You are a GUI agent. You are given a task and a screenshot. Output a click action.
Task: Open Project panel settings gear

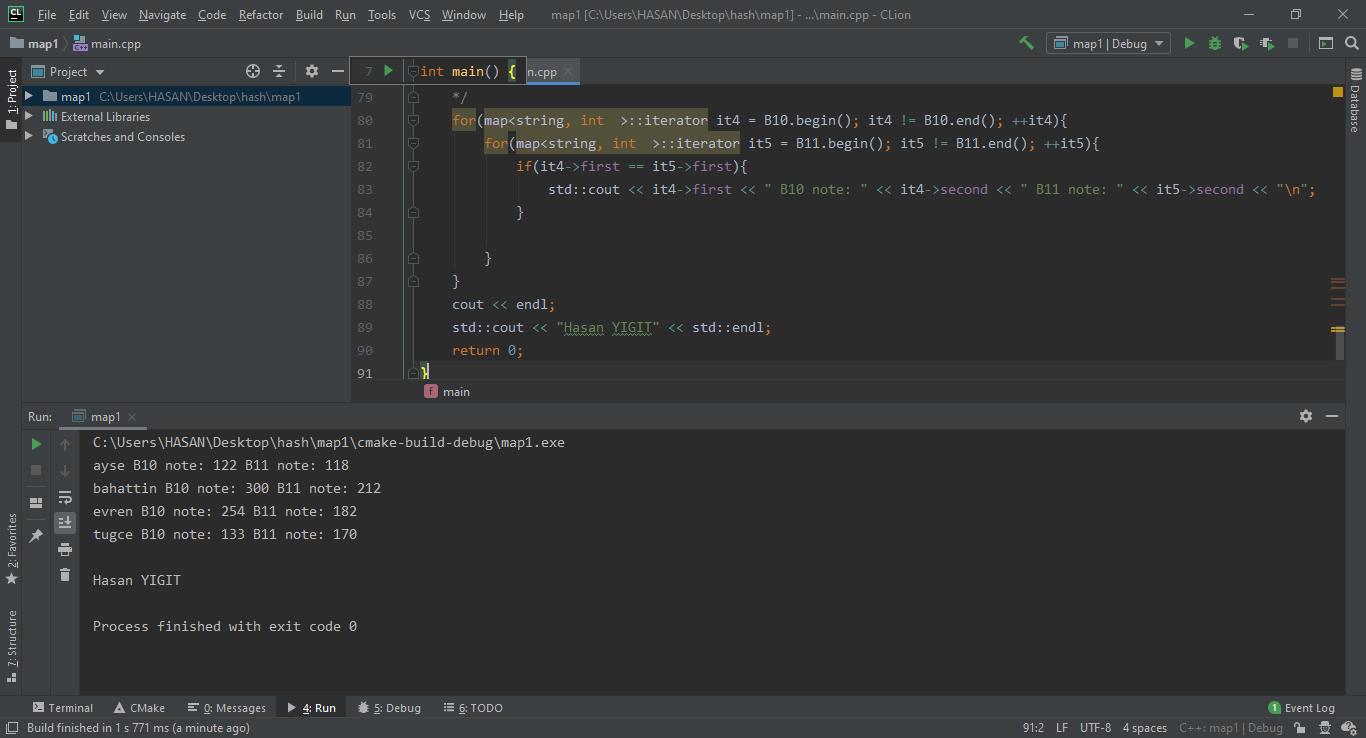point(312,71)
